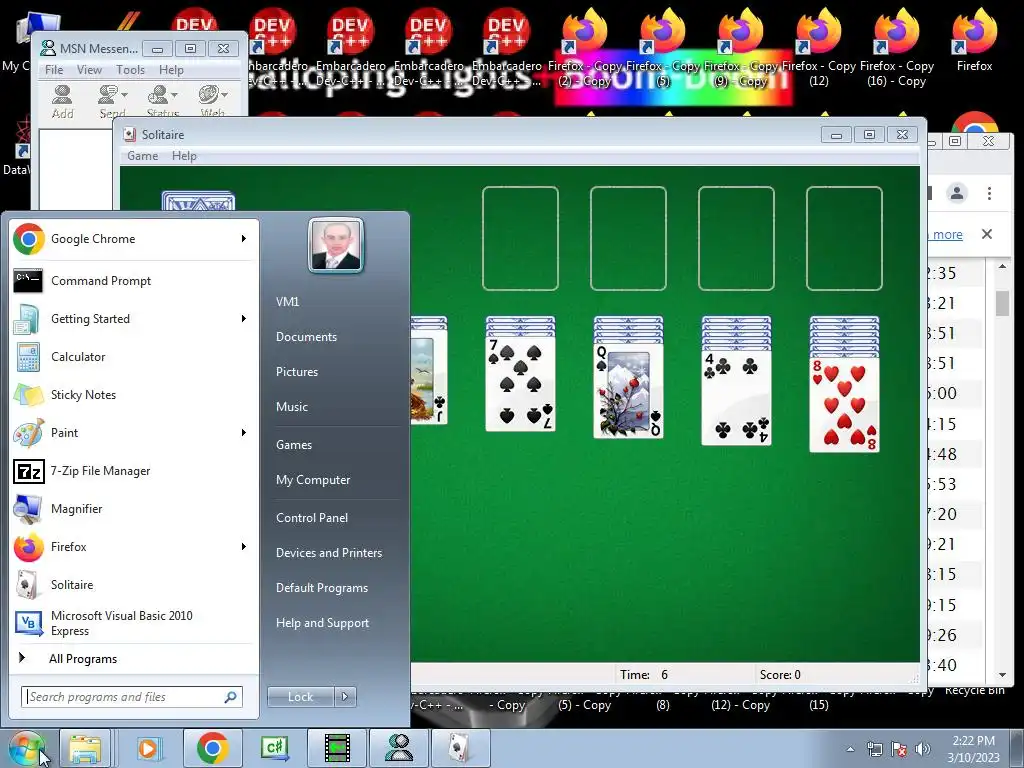This screenshot has width=1024, height=768.
Task: Open Microsoft Visual Basic 2010 Express
Action: pyautogui.click(x=135, y=623)
